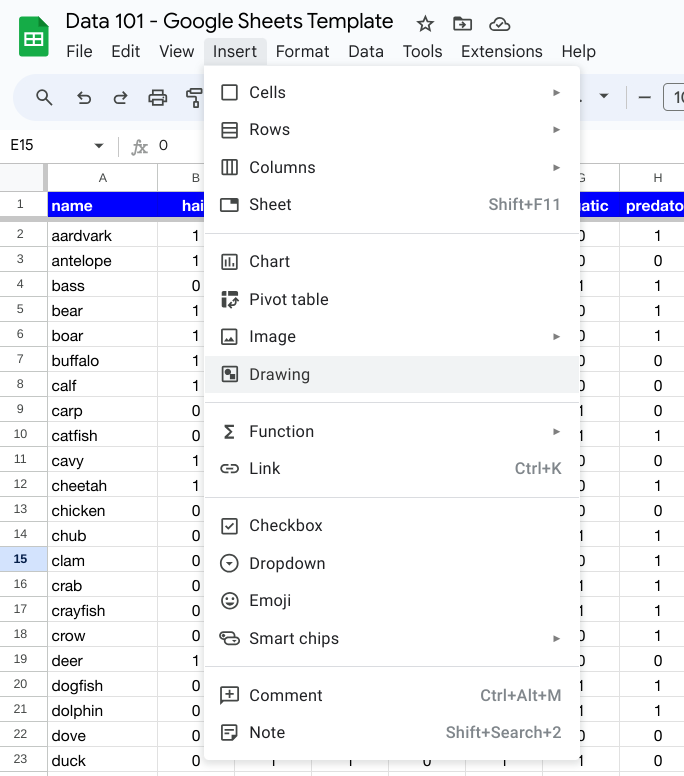Open the Name box dropdown arrow
The height and width of the screenshot is (776, 684).
click(x=99, y=146)
